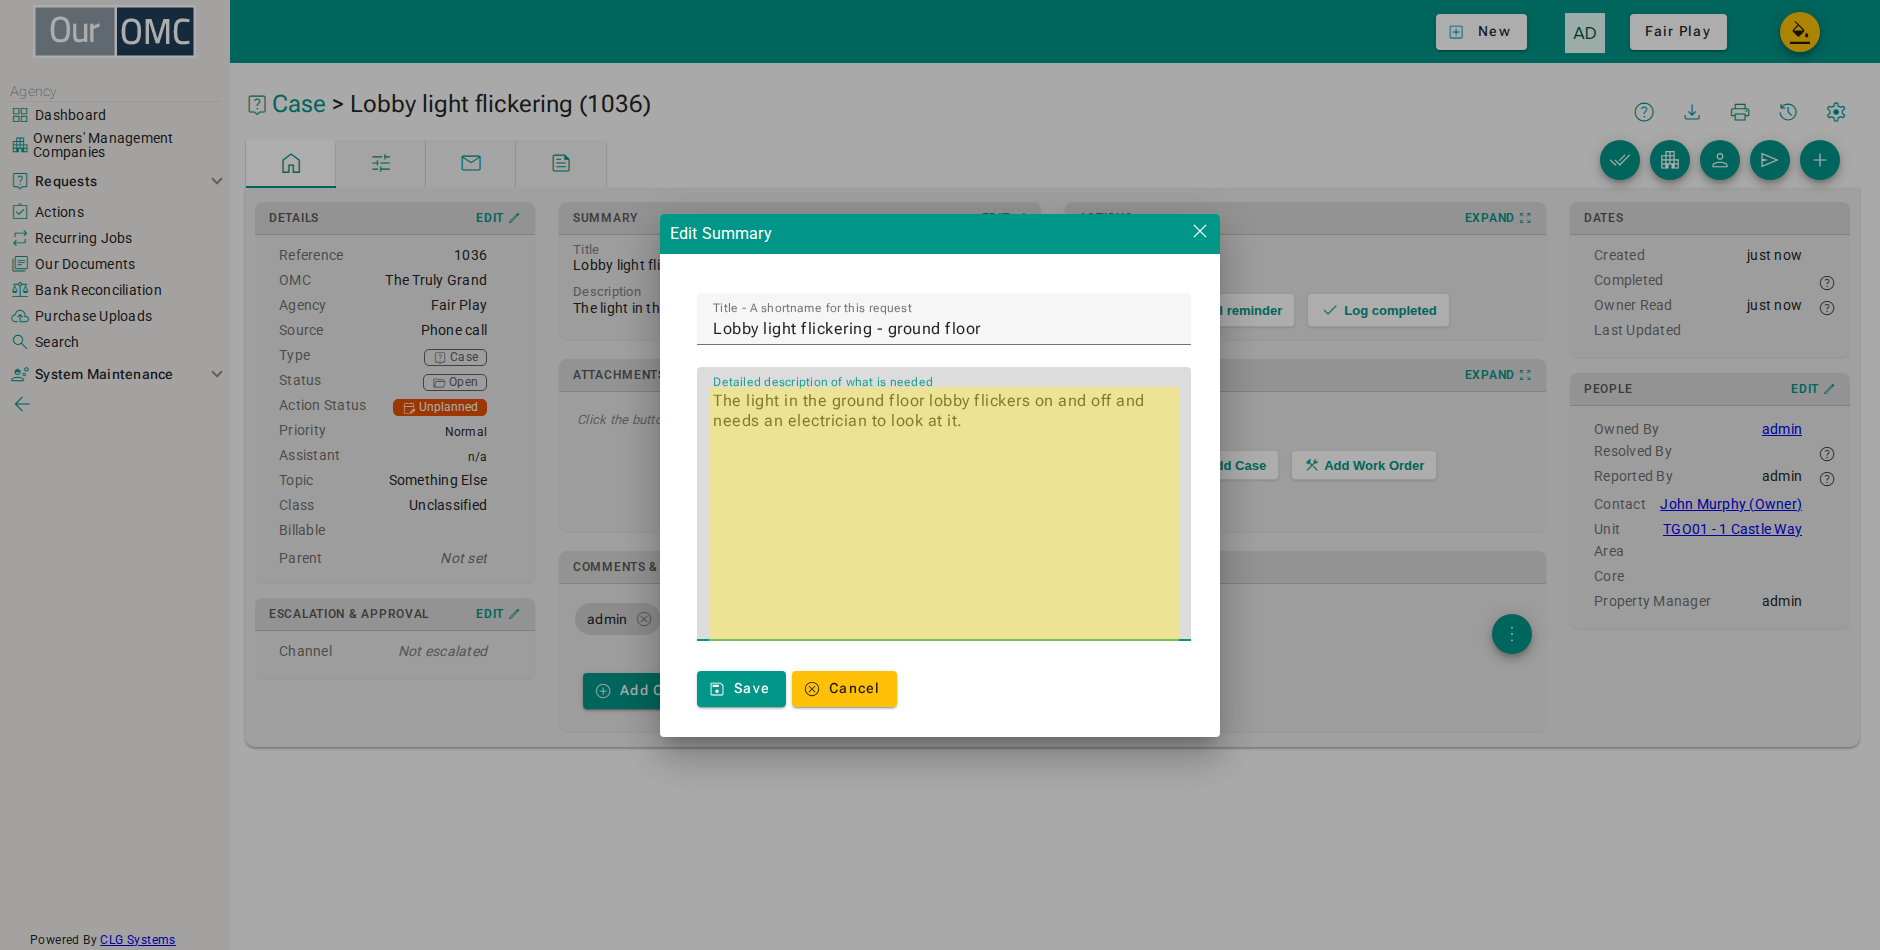Viewport: 1880px width, 950px height.
Task: Open the history clock icon
Action: click(1788, 112)
